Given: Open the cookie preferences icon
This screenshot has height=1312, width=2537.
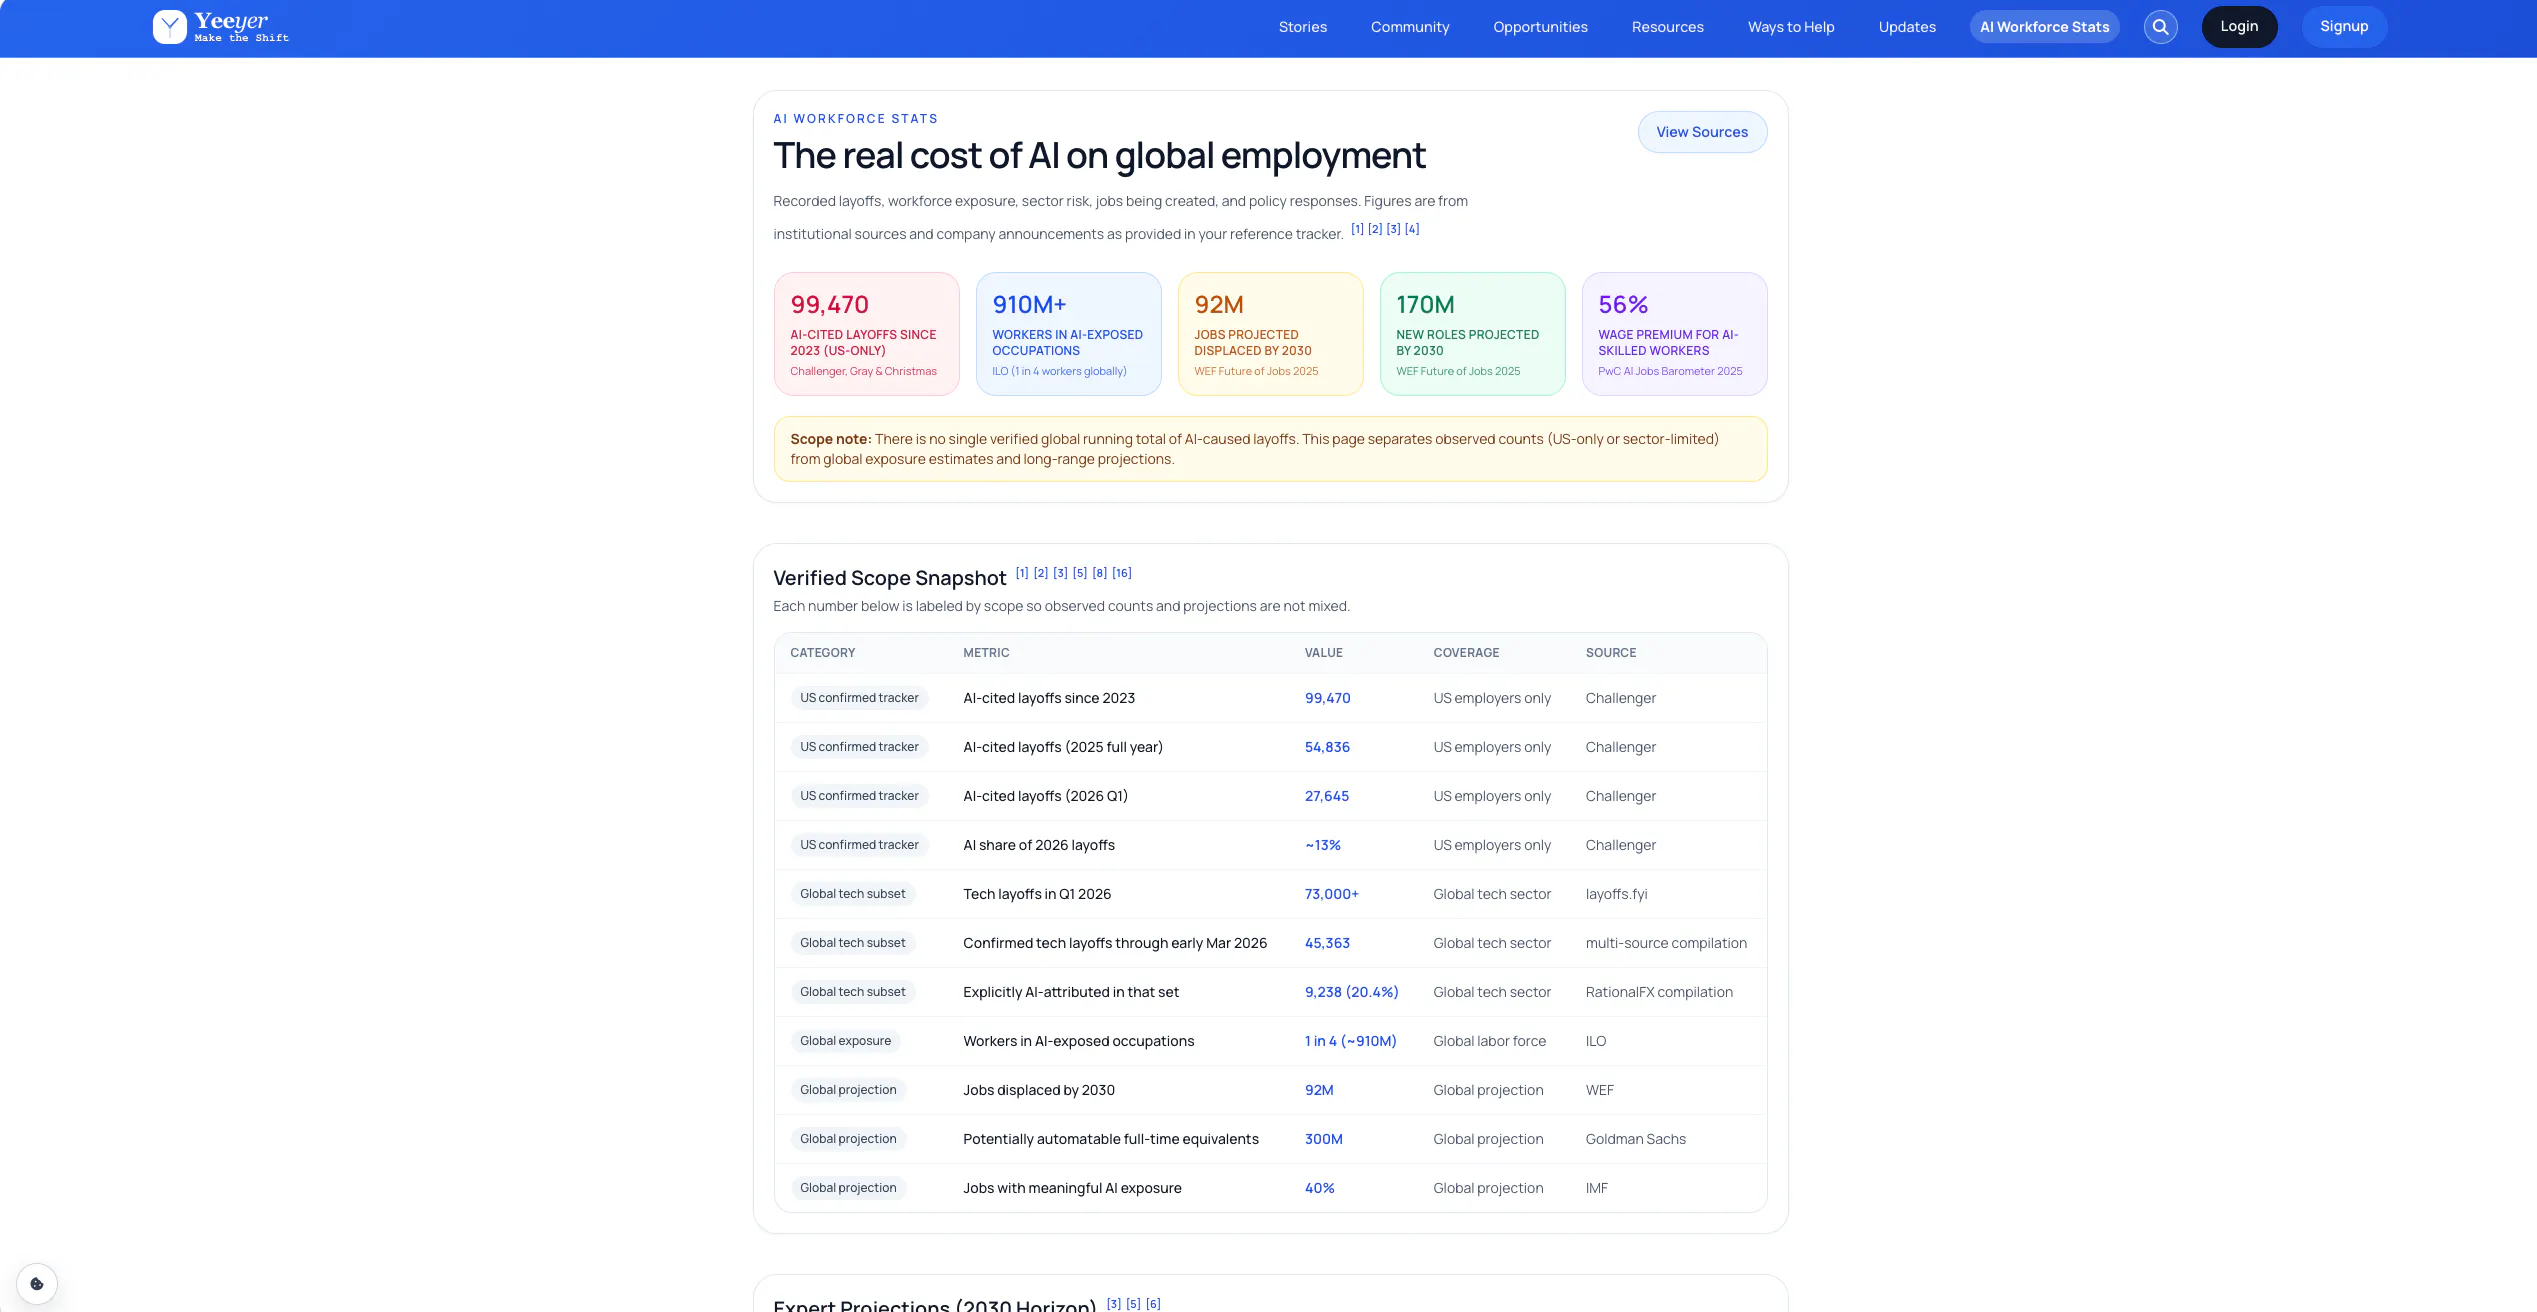Looking at the screenshot, I should (x=37, y=1284).
